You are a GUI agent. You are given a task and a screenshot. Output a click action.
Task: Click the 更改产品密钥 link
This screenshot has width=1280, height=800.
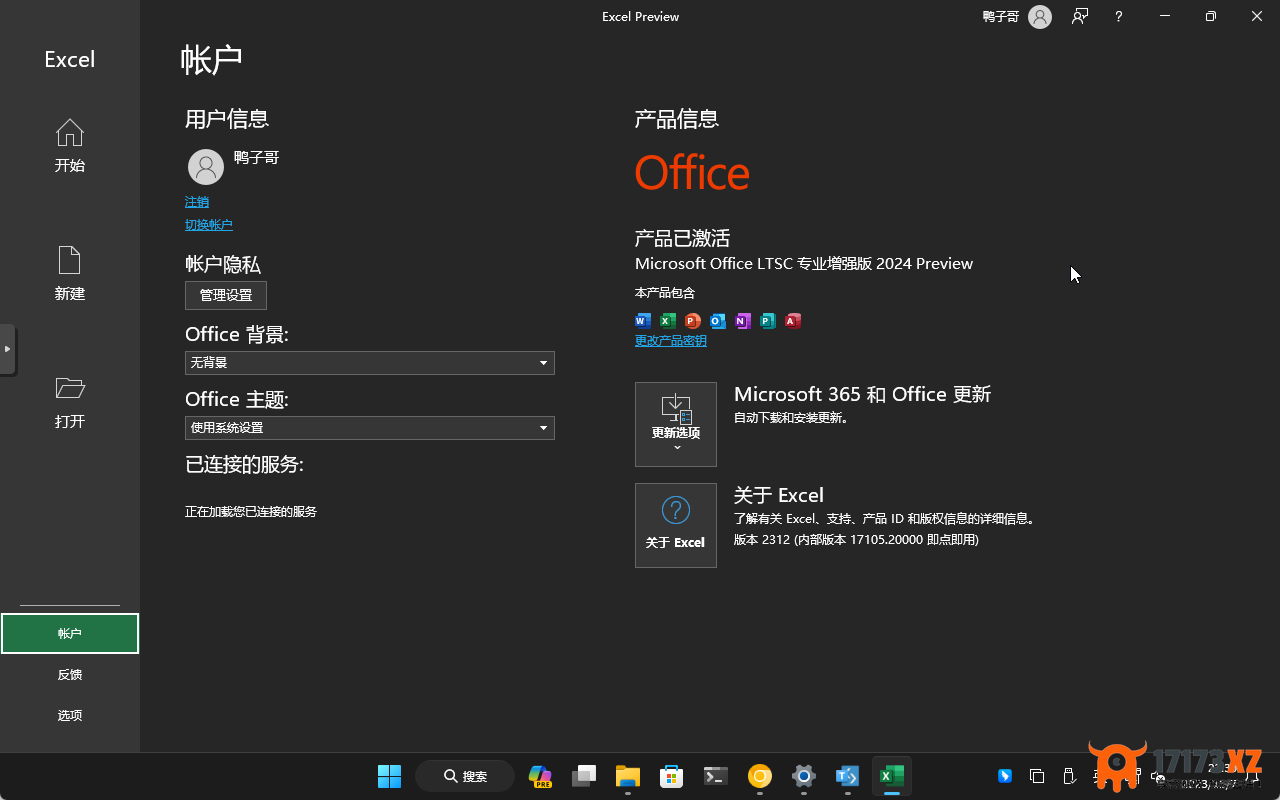671,341
